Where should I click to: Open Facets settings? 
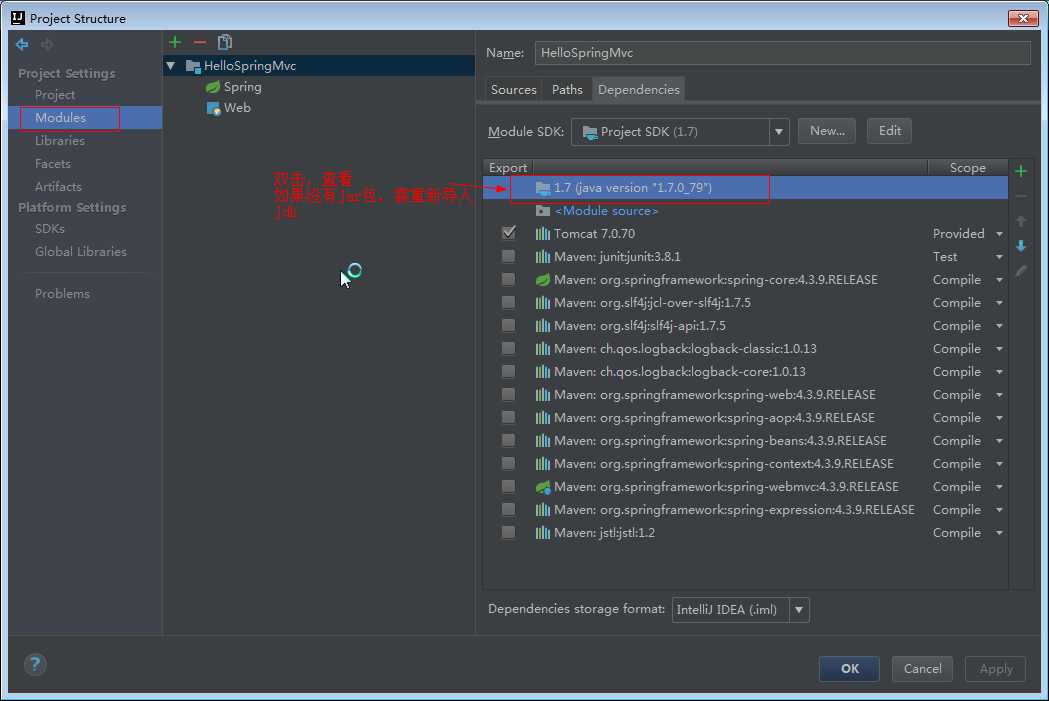tap(53, 164)
